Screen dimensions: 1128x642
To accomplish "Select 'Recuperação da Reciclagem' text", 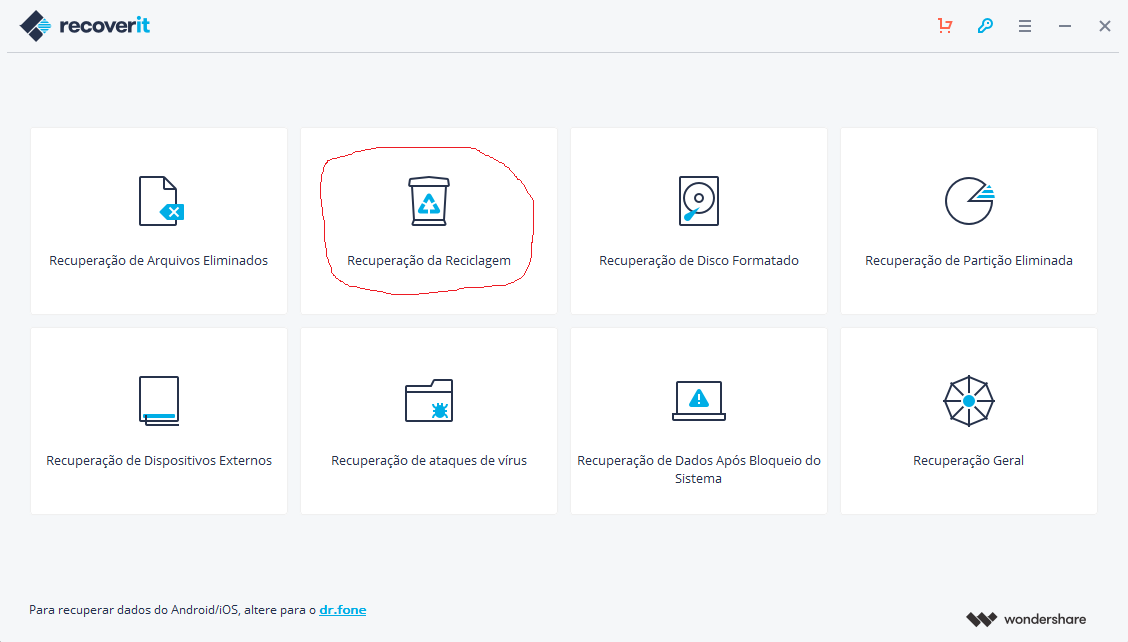I will 429,261.
